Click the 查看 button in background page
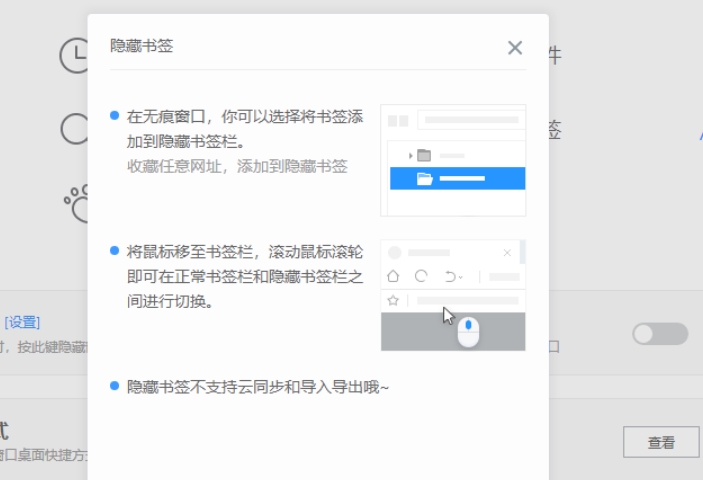The height and width of the screenshot is (480, 703). [661, 442]
